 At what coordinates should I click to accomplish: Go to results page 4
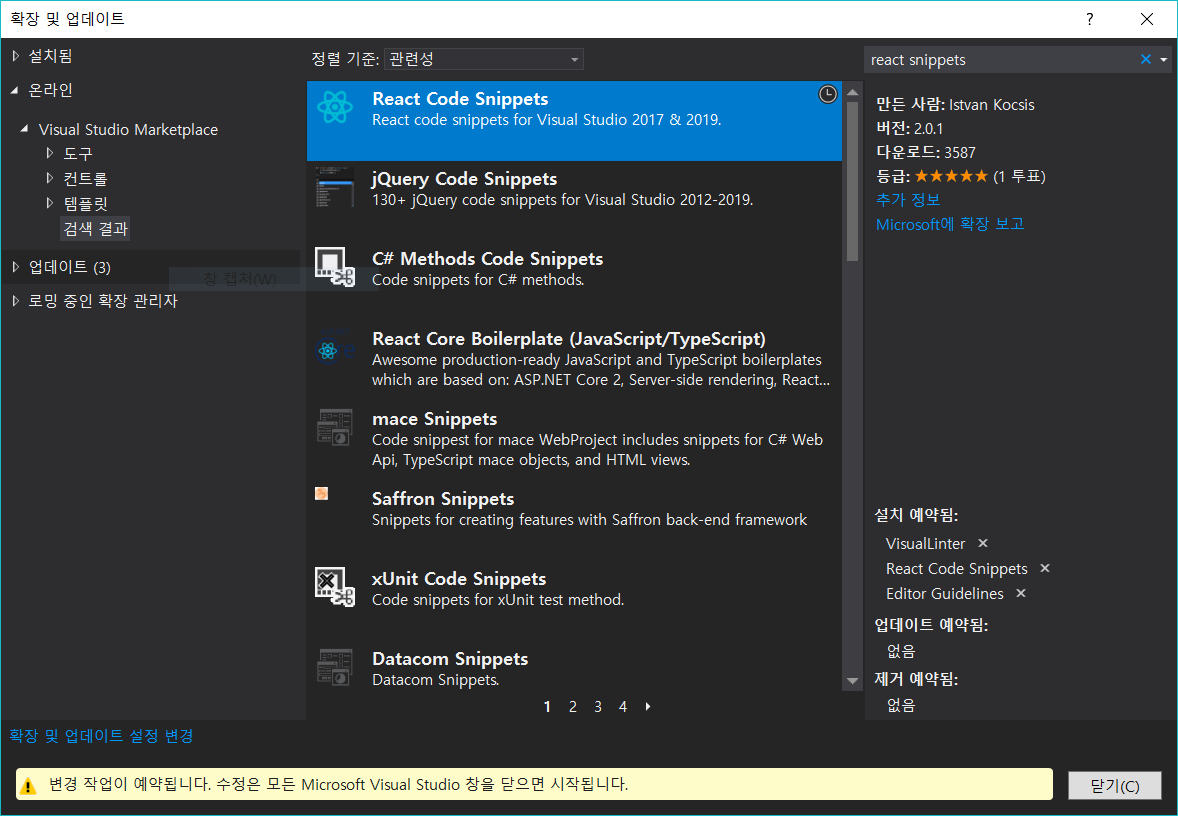tap(623, 706)
